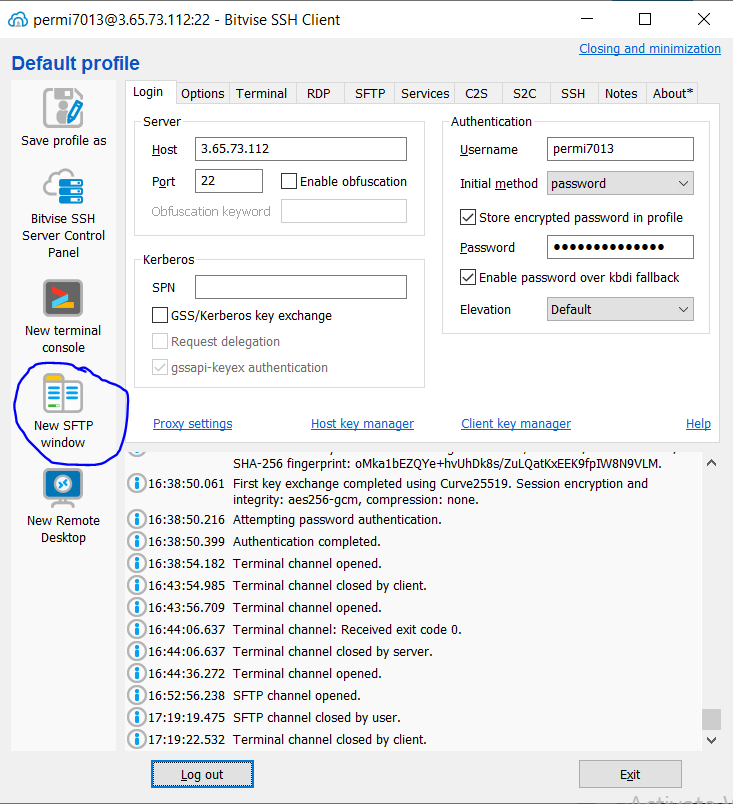Viewport: 733px width, 804px height.
Task: Enable obfuscation checkbox
Action: pos(289,181)
